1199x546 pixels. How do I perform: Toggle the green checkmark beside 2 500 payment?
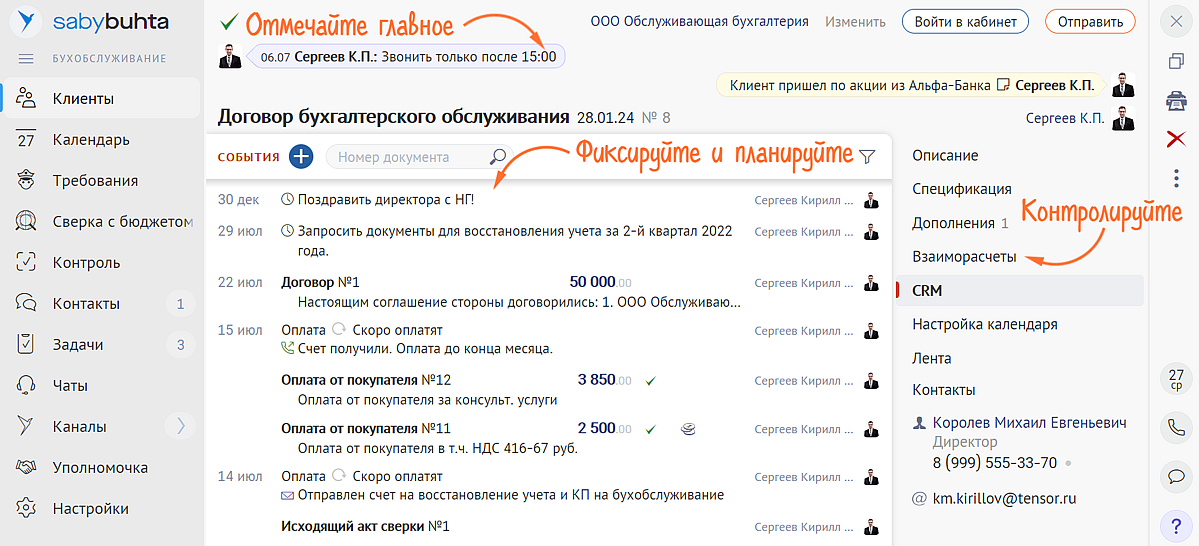click(x=650, y=429)
